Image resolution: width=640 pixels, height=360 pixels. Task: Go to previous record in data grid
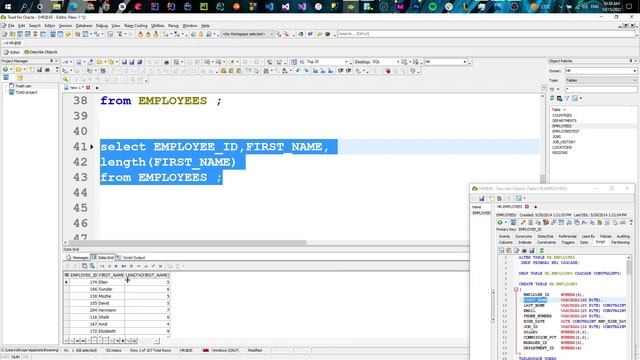109,266
